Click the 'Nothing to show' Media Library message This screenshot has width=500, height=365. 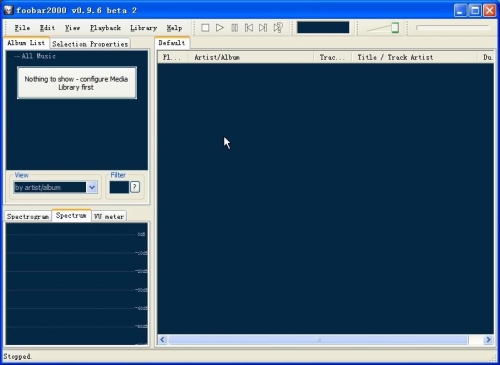77,83
